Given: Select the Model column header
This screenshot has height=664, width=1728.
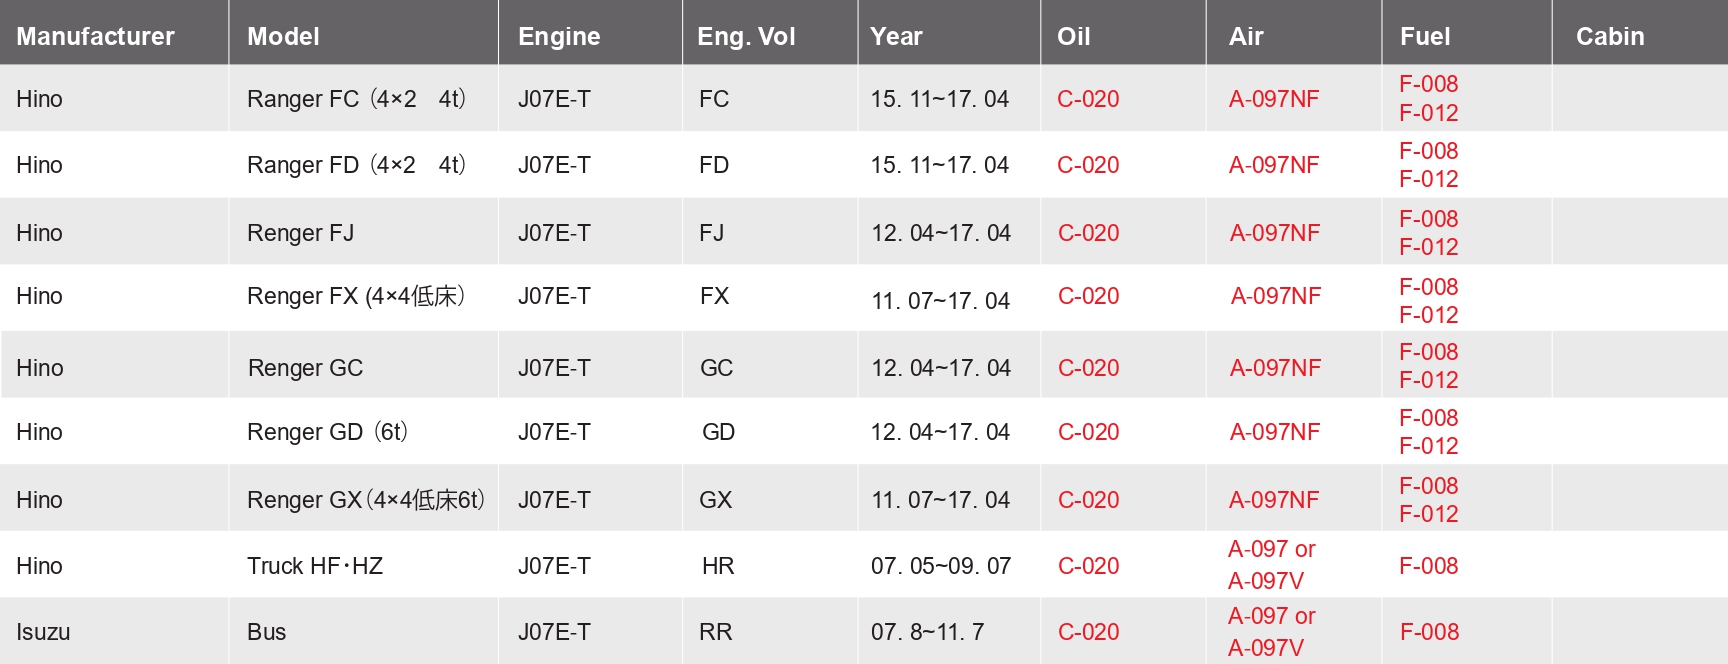Looking at the screenshot, I should pos(283,36).
